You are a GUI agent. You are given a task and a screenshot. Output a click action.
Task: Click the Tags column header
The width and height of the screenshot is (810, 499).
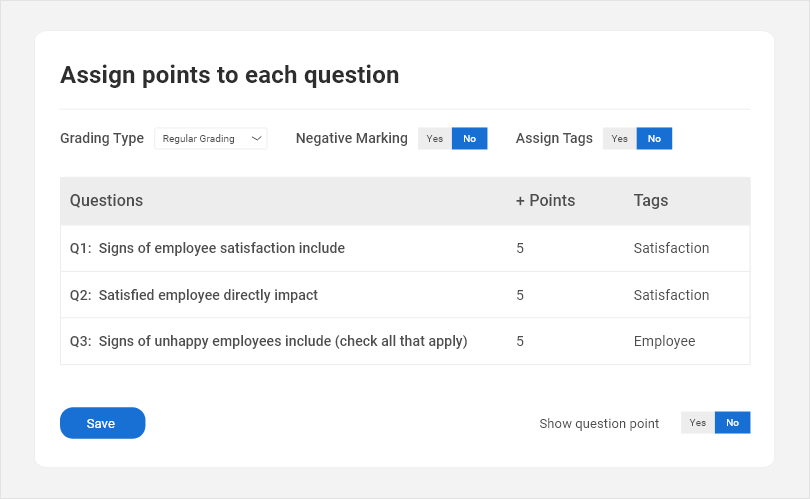point(651,201)
